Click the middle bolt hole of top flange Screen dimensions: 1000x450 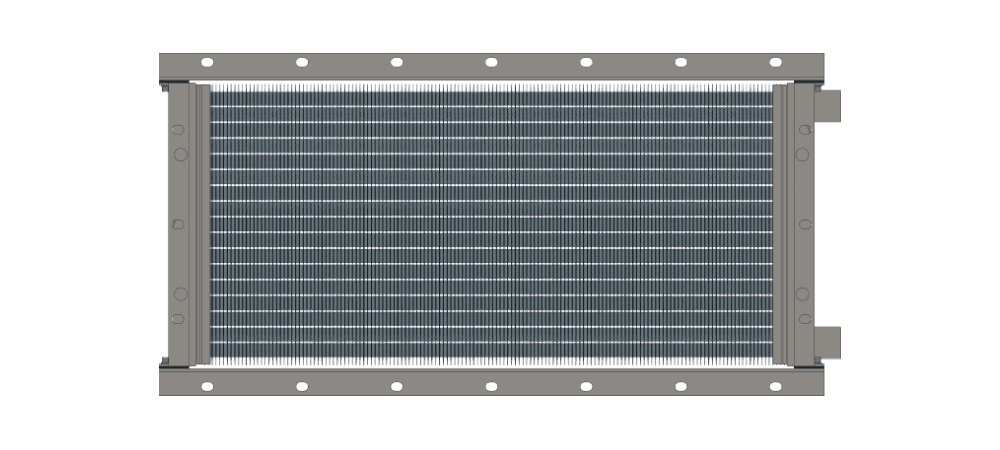491,62
